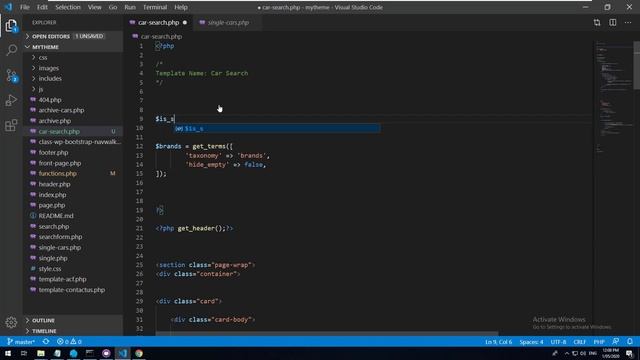Change the UTF-8 encoding

point(558,342)
